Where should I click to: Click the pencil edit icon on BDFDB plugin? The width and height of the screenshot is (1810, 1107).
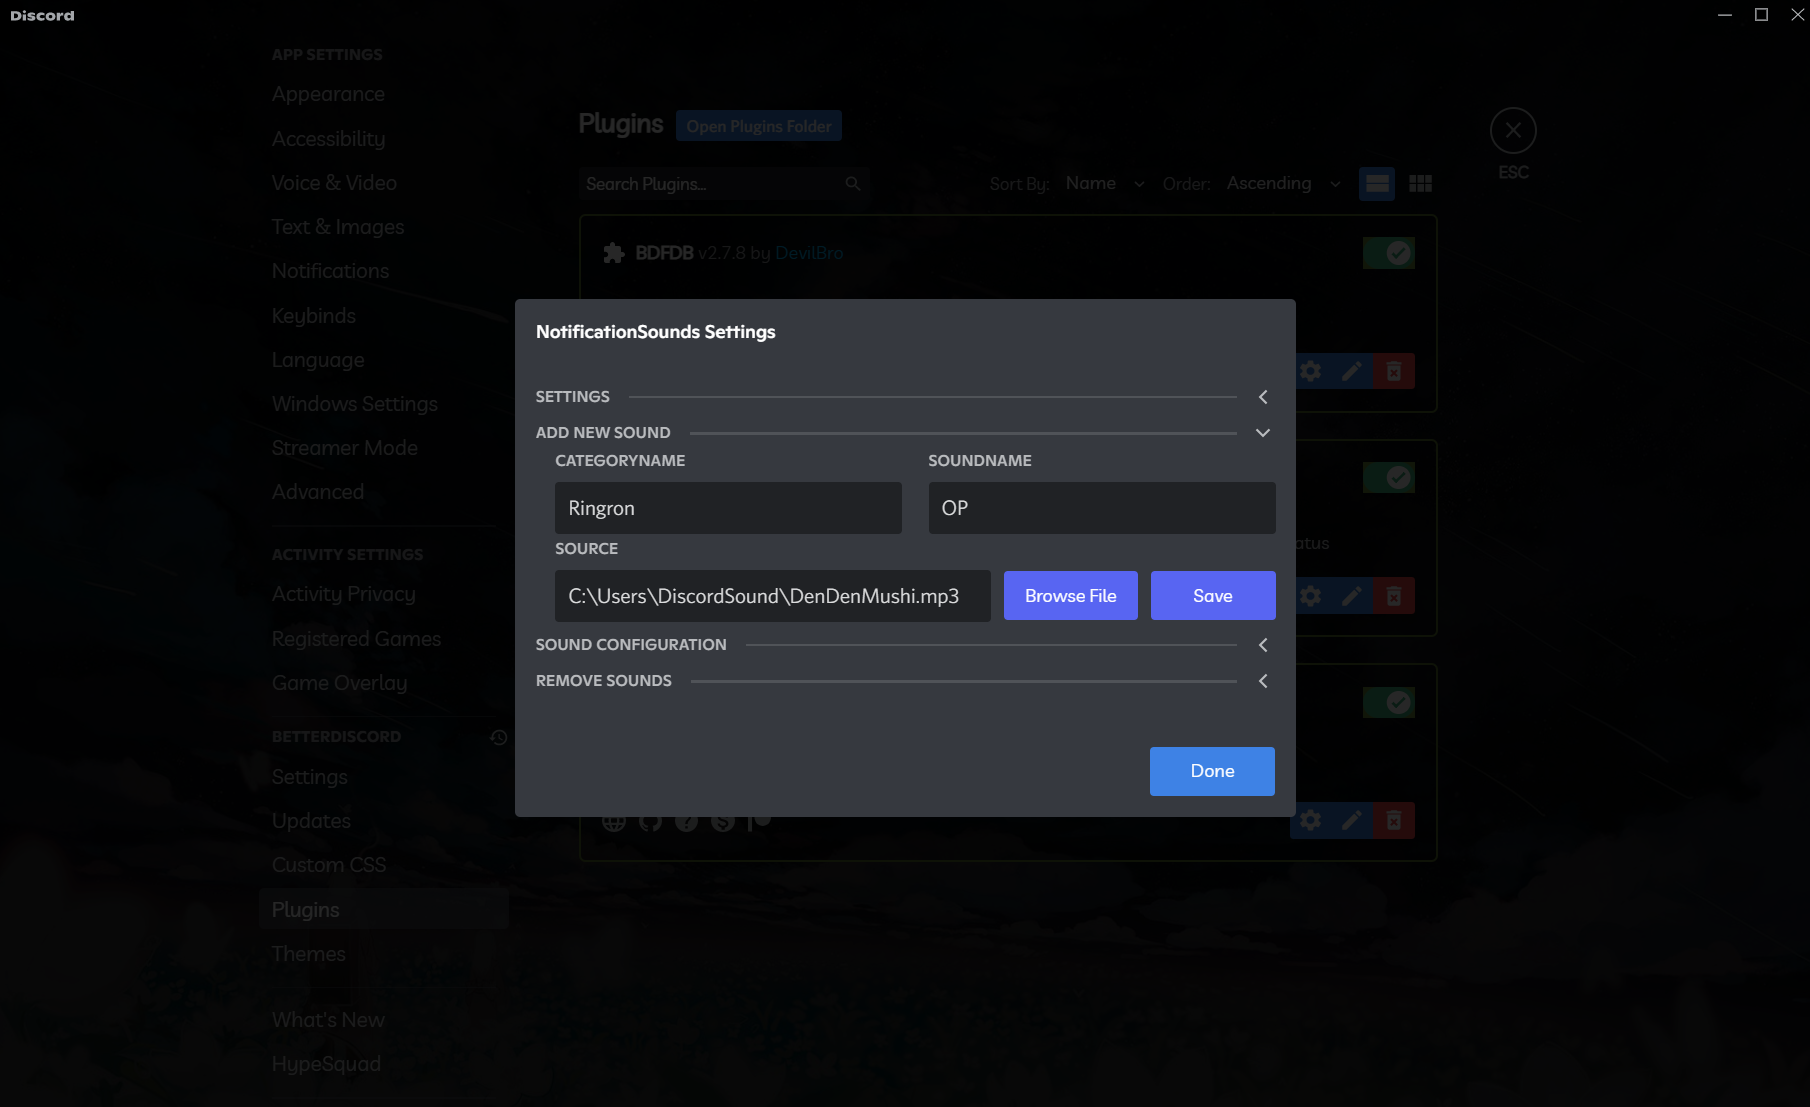pos(1352,371)
